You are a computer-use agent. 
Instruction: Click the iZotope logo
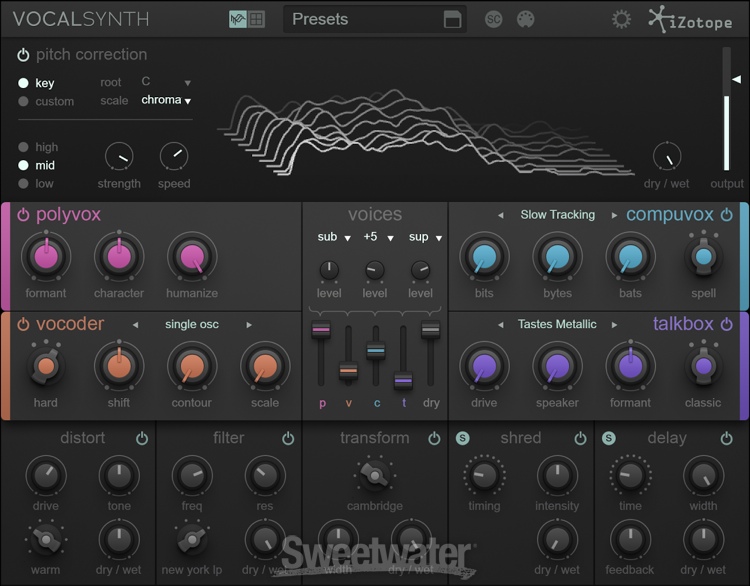click(690, 20)
